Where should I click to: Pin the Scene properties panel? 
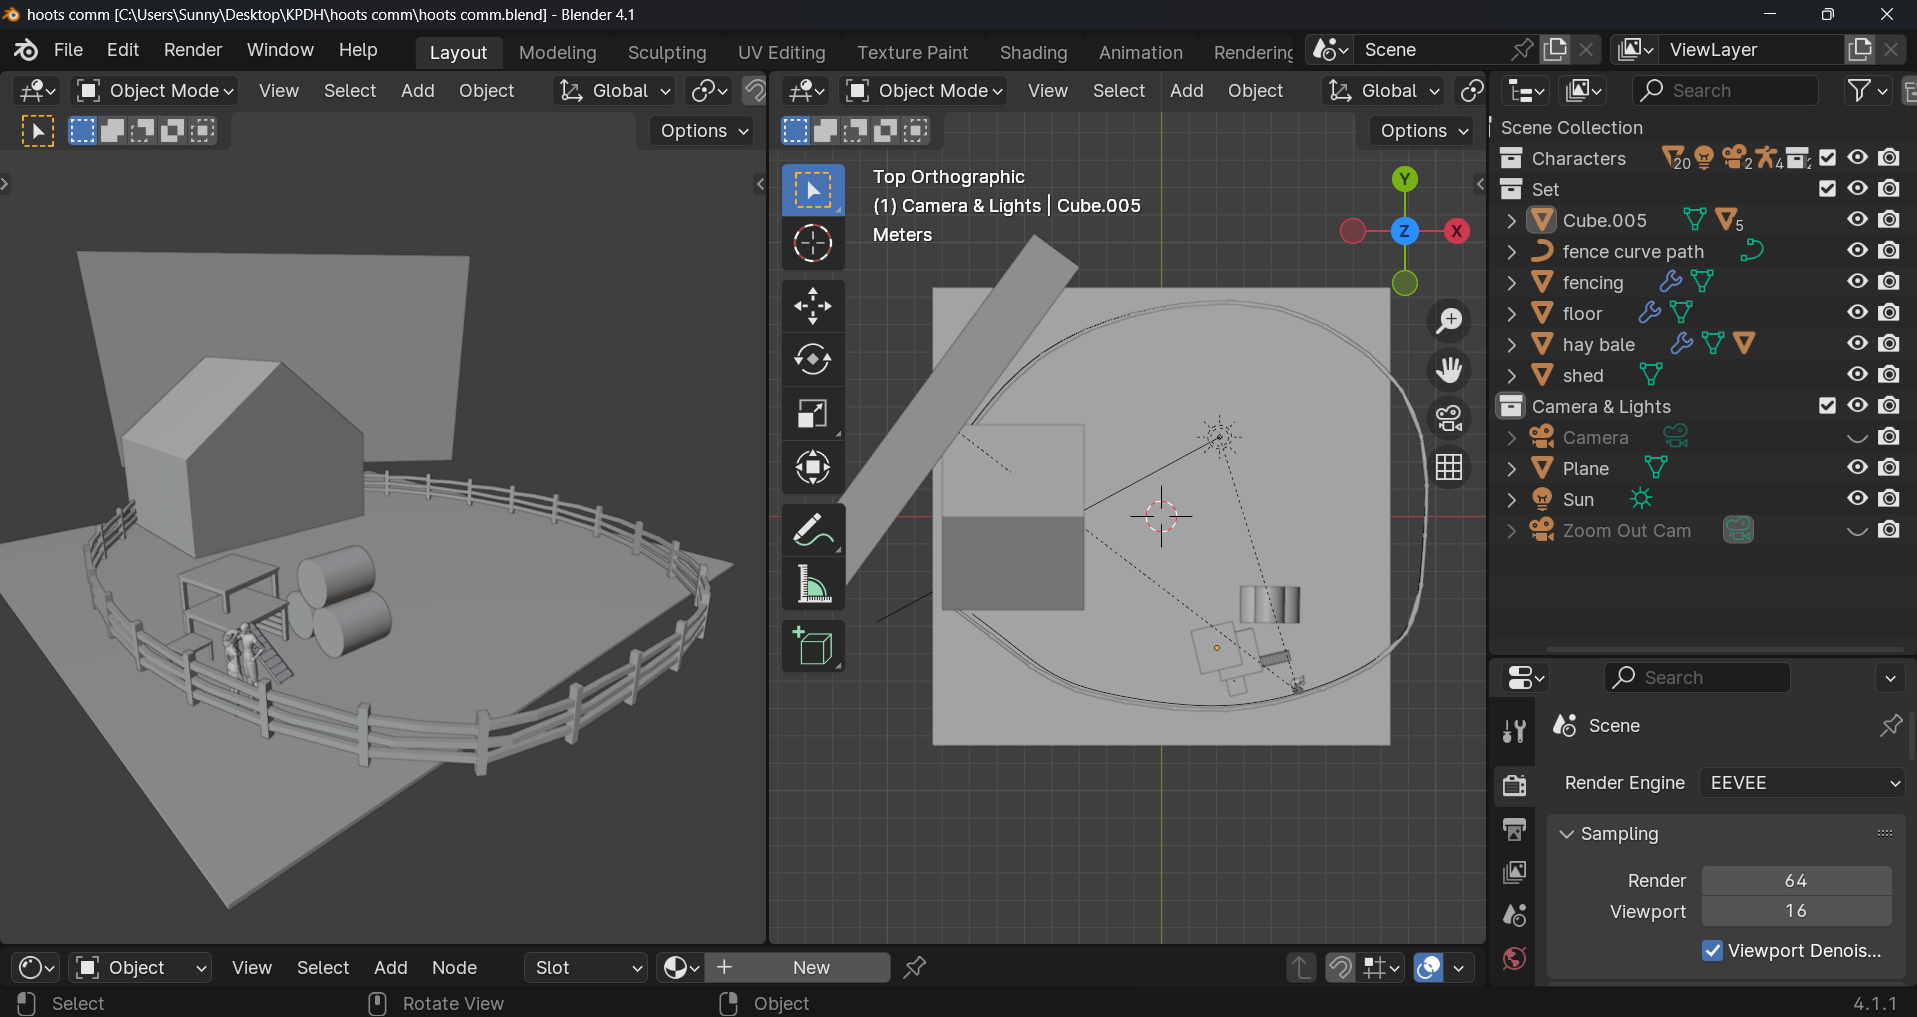(1890, 726)
